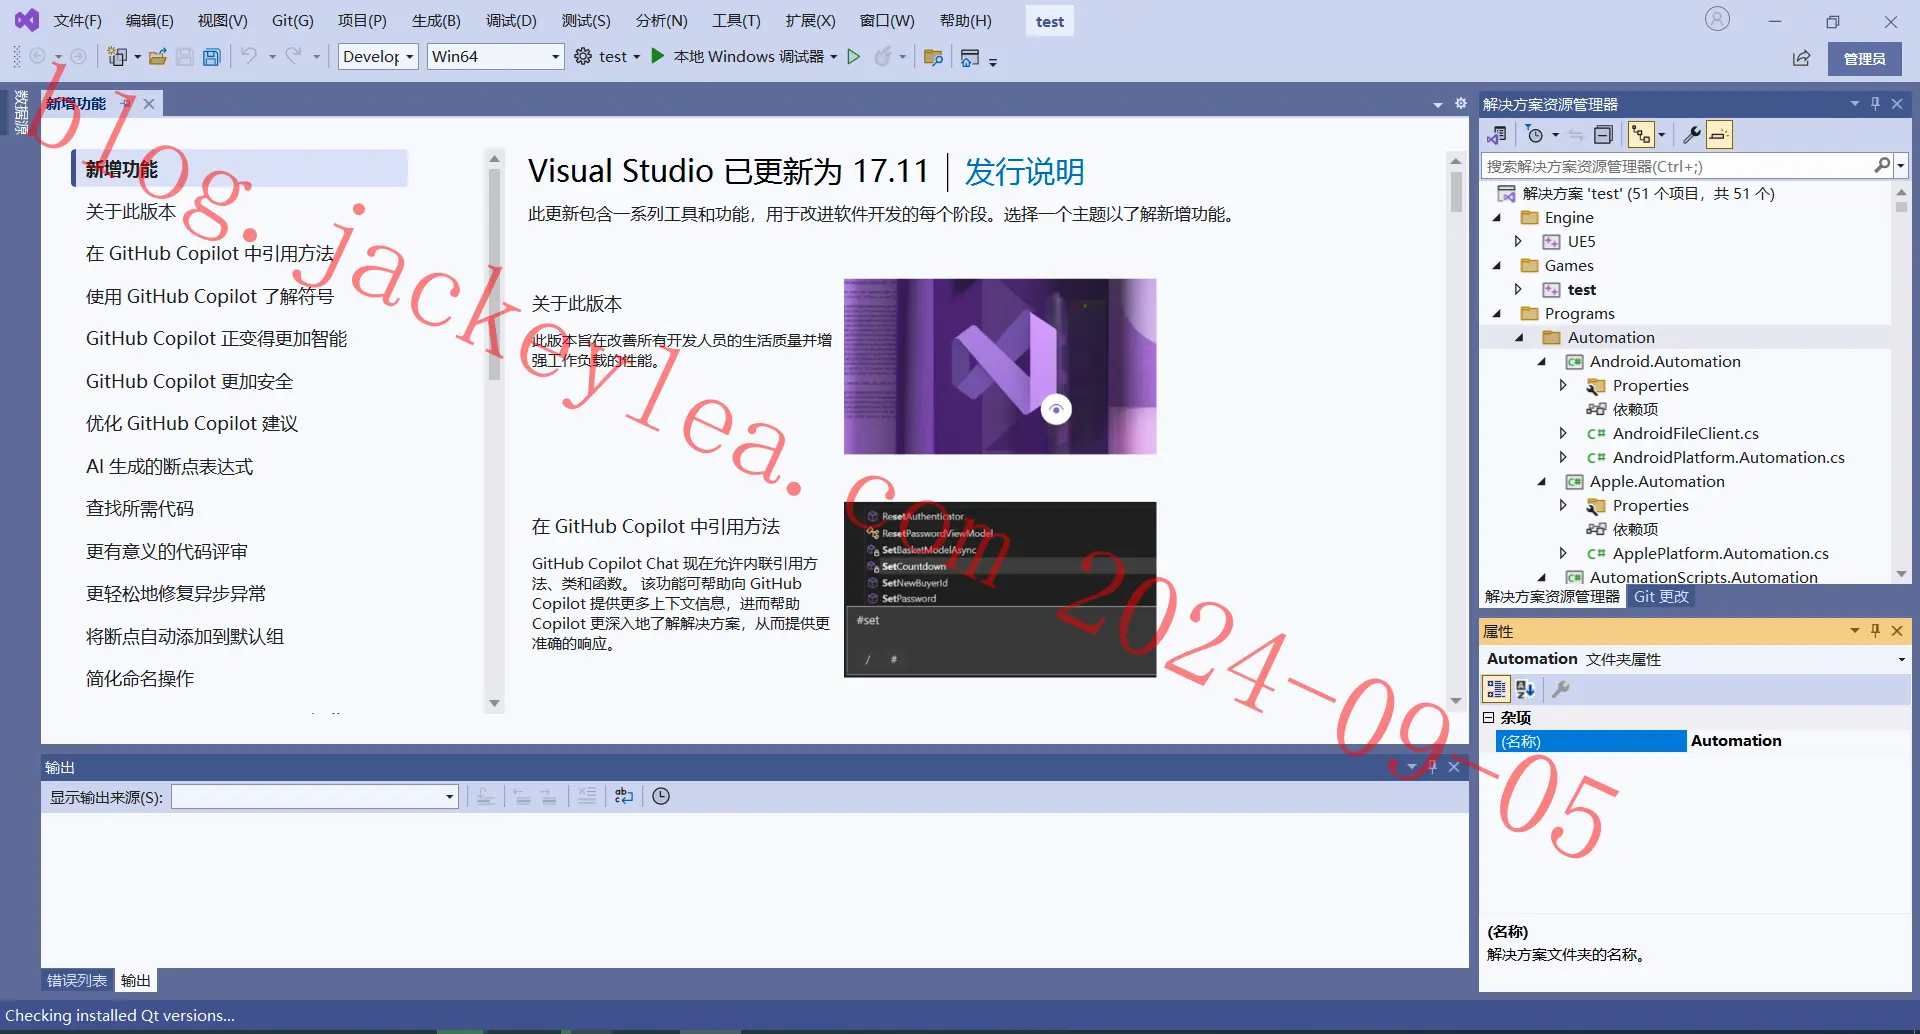This screenshot has width=1920, height=1034.
Task: Start debugging with the green play icon
Action: pos(657,56)
